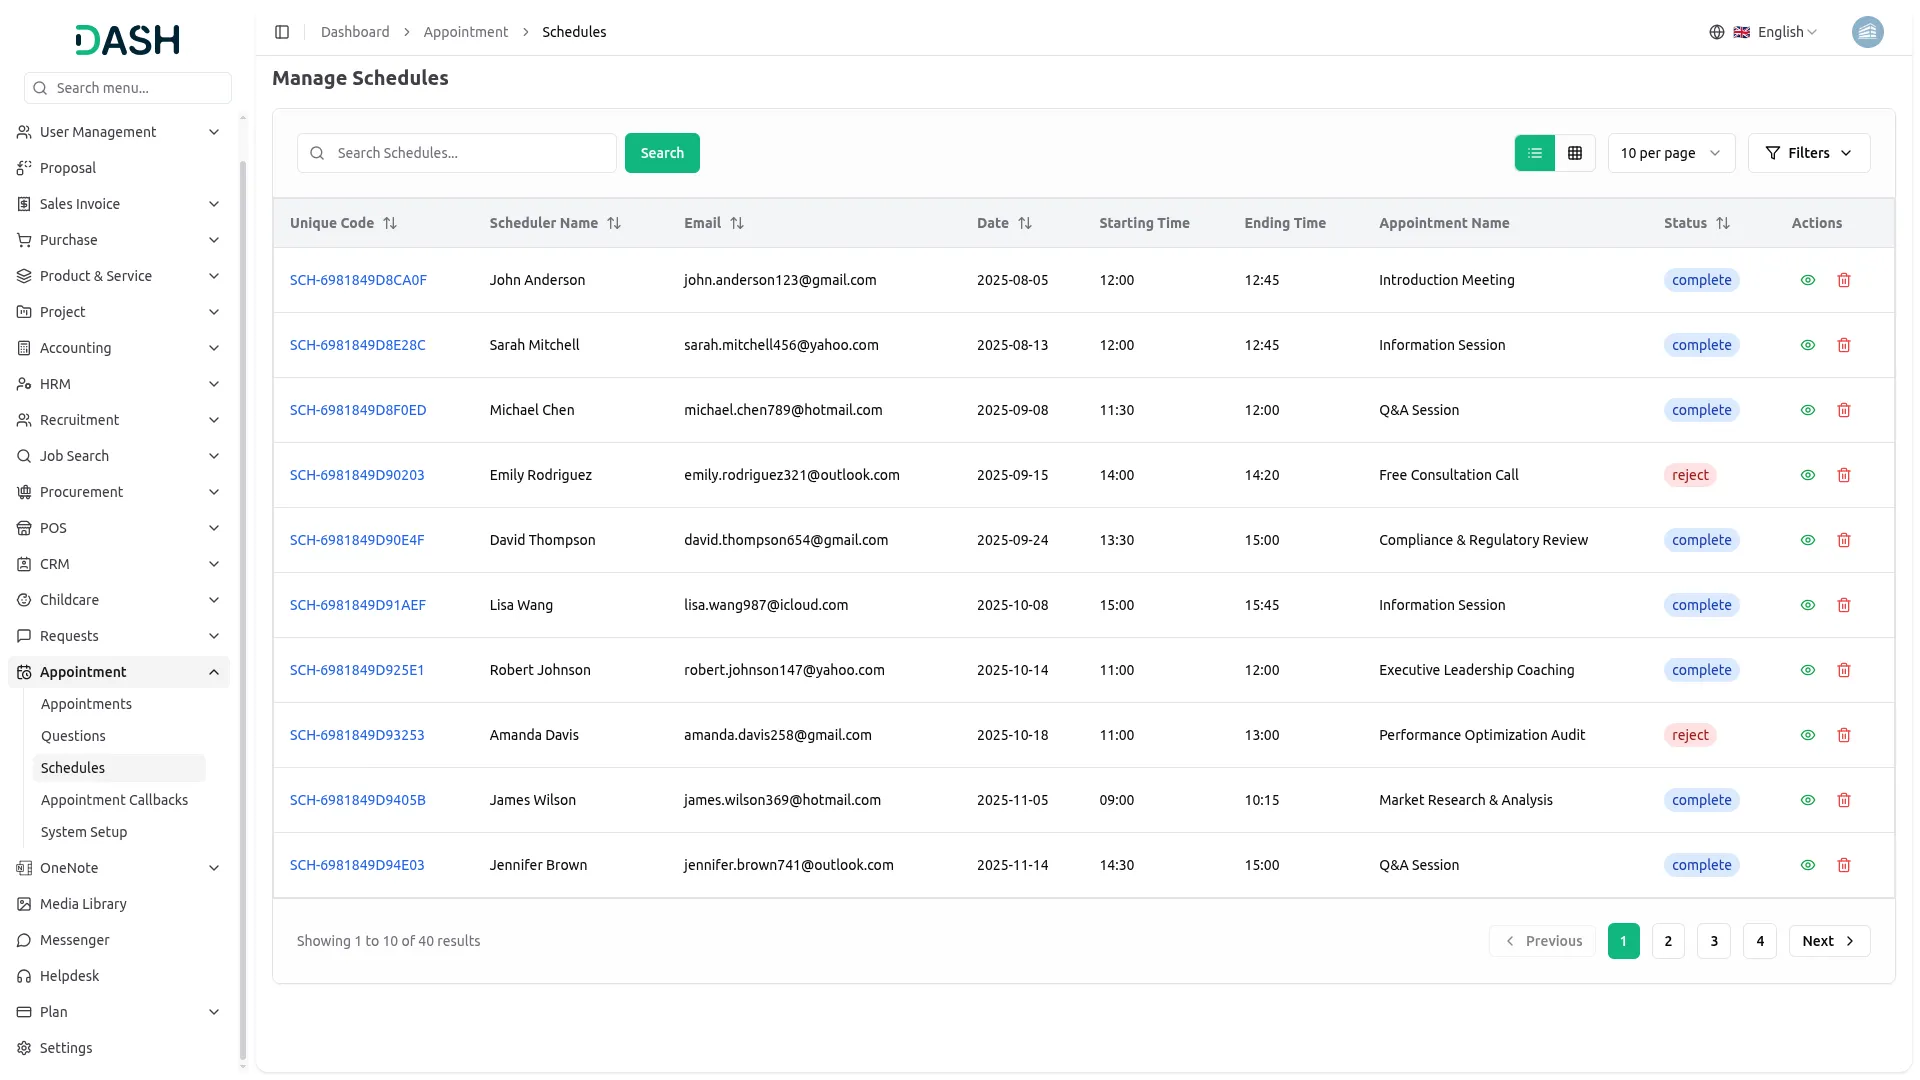Click the Helpdesk headset icon in sidebar
Viewport: 1920px width, 1080px height.
[24, 976]
